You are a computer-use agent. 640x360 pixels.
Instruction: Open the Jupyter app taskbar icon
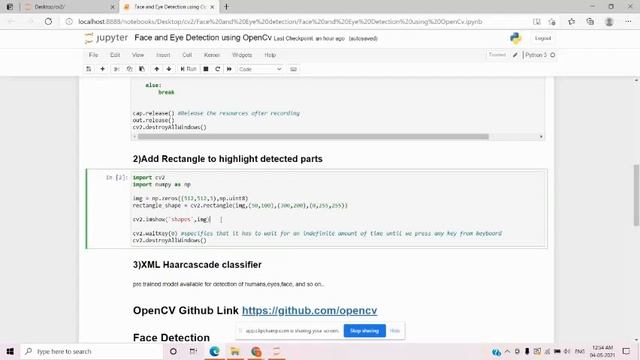point(277,351)
